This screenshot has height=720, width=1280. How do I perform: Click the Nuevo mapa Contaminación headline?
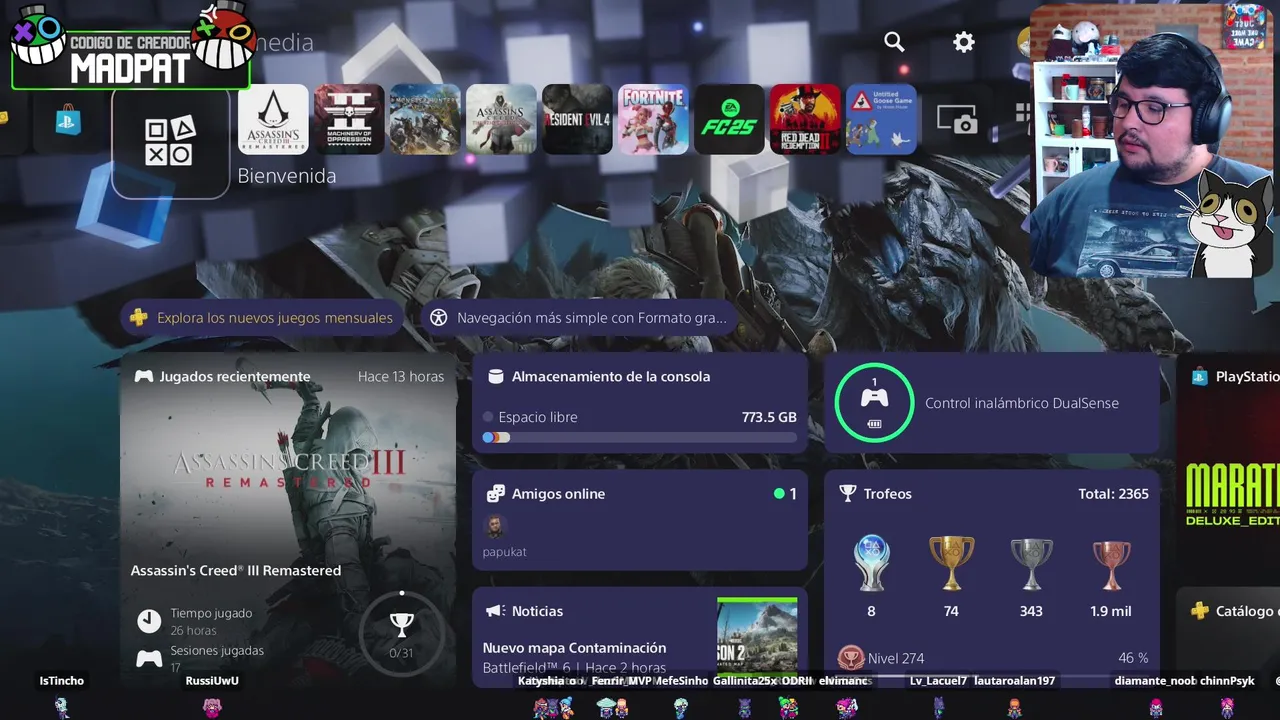coord(574,648)
